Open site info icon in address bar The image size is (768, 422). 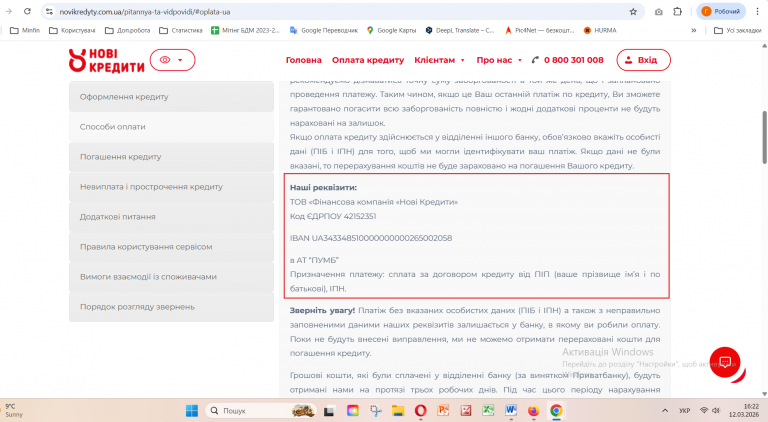tap(49, 11)
